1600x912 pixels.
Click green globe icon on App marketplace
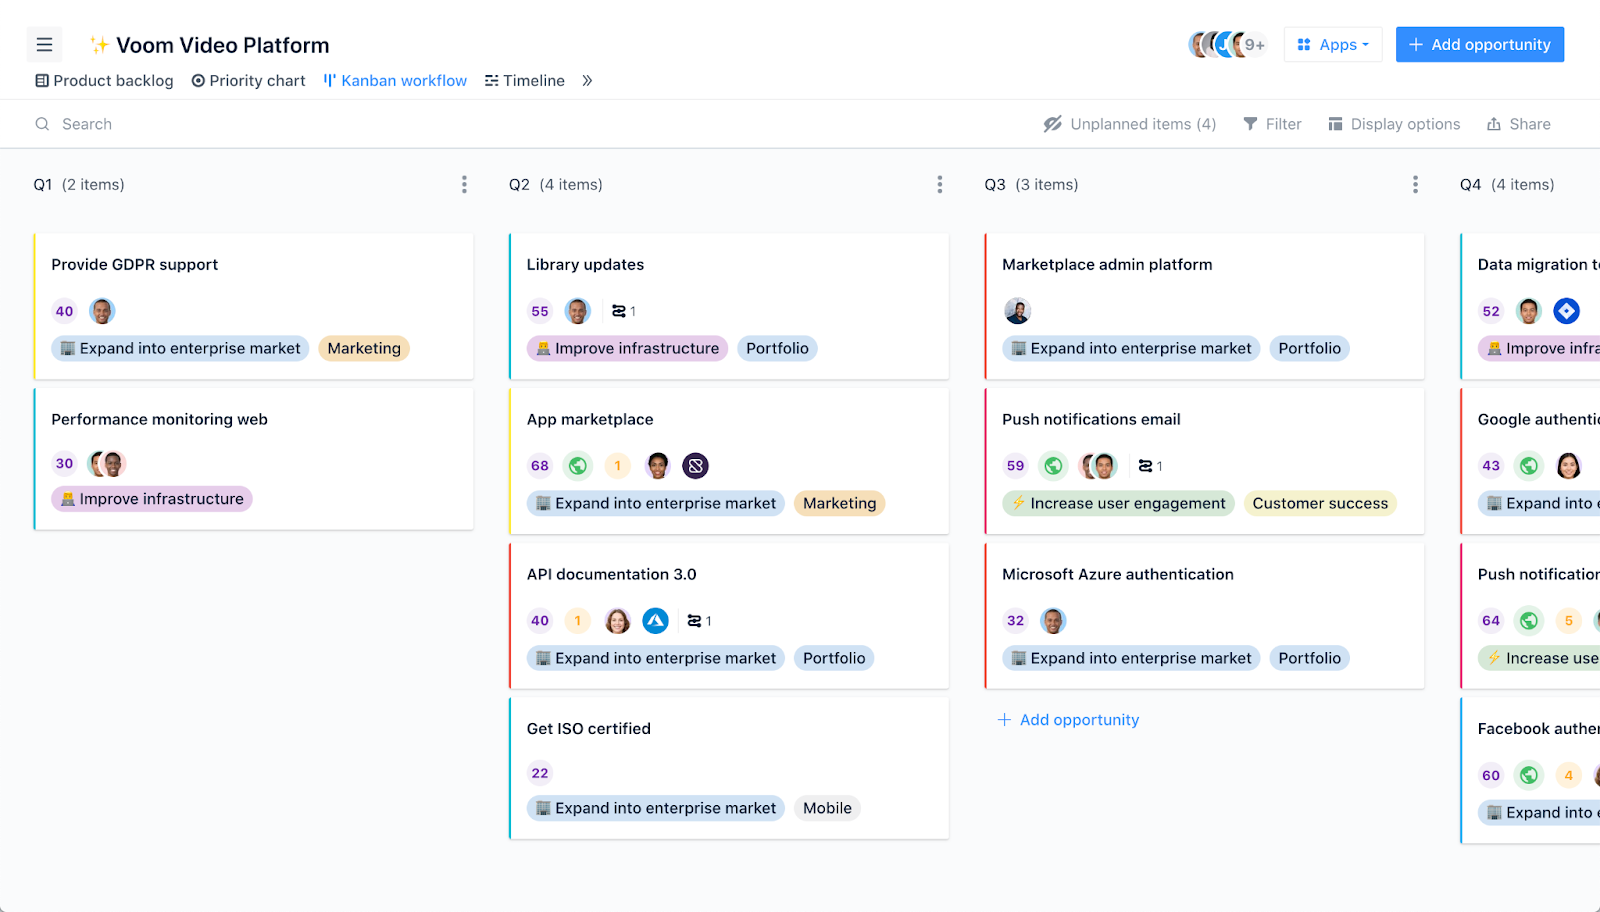578,466
